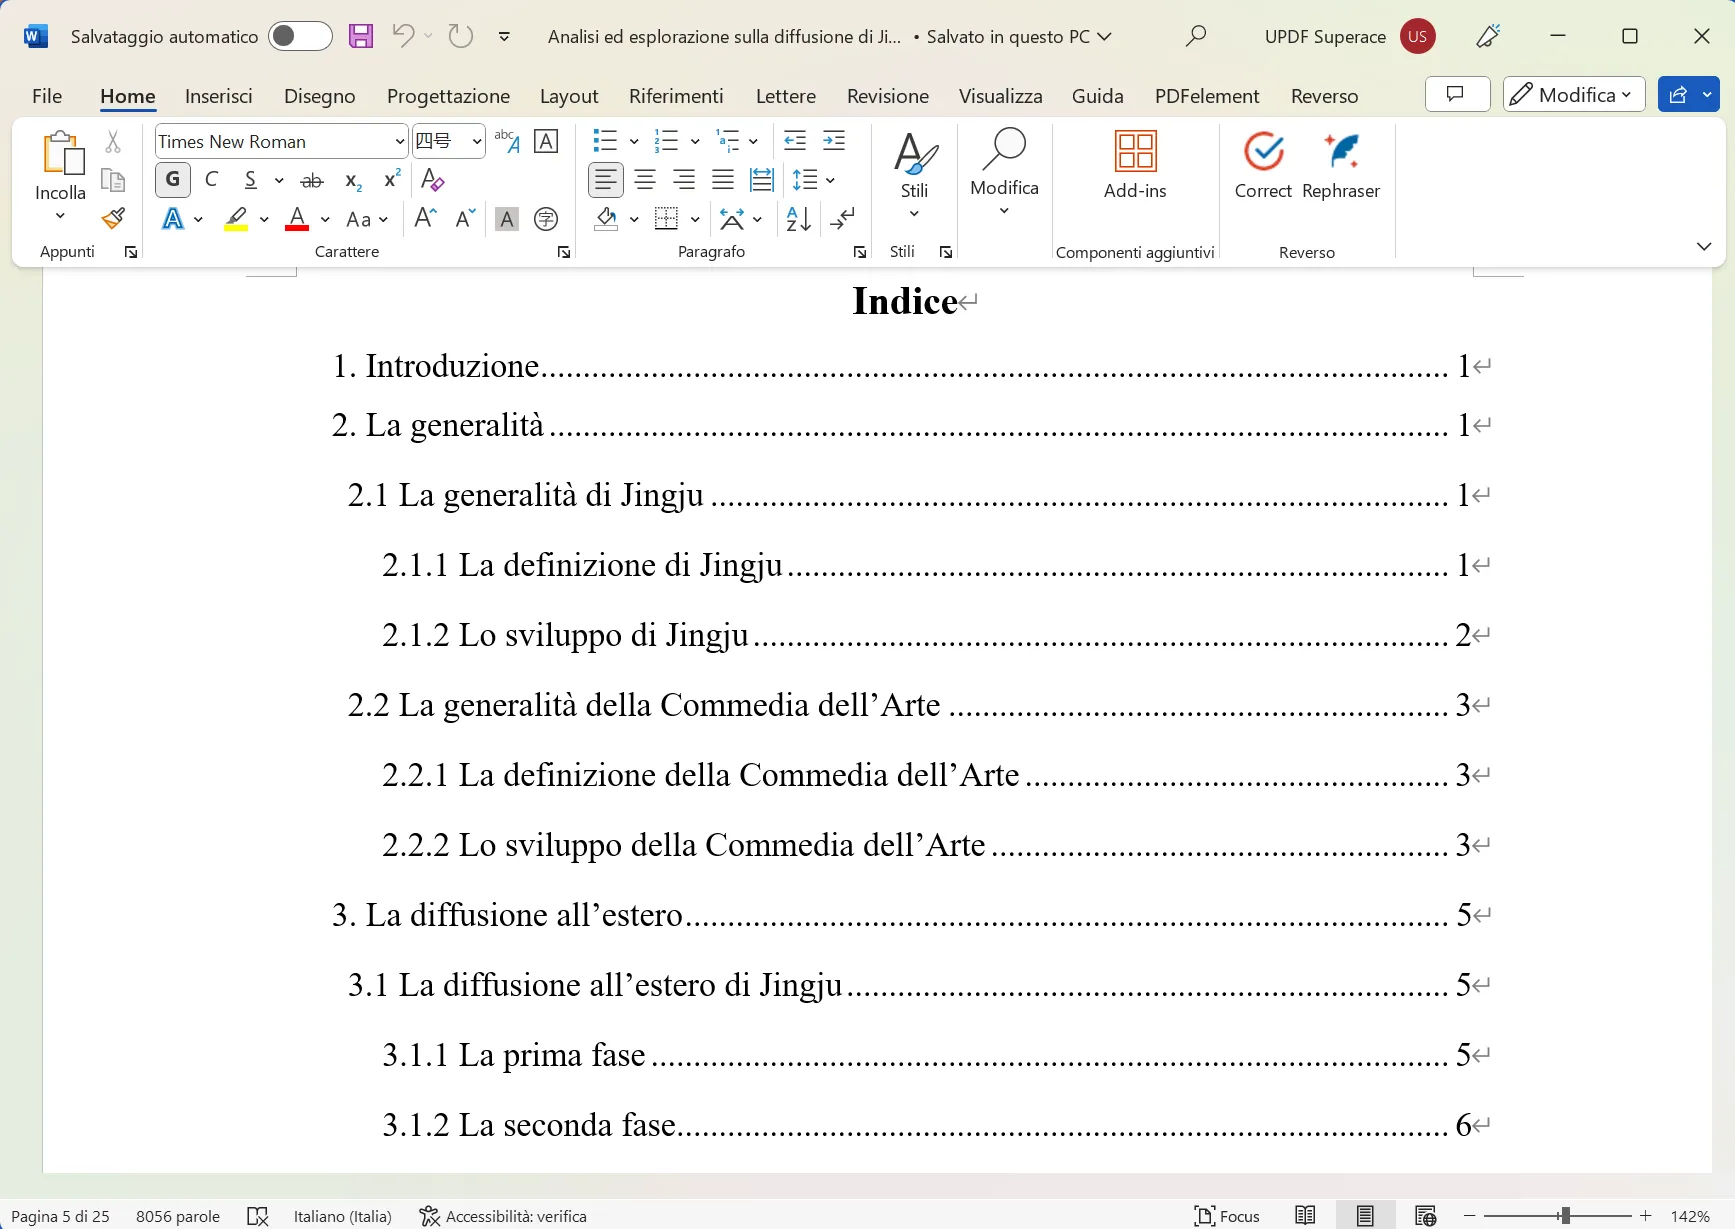Expand the bullet list dropdown arrow
The image size is (1735, 1229).
point(634,142)
